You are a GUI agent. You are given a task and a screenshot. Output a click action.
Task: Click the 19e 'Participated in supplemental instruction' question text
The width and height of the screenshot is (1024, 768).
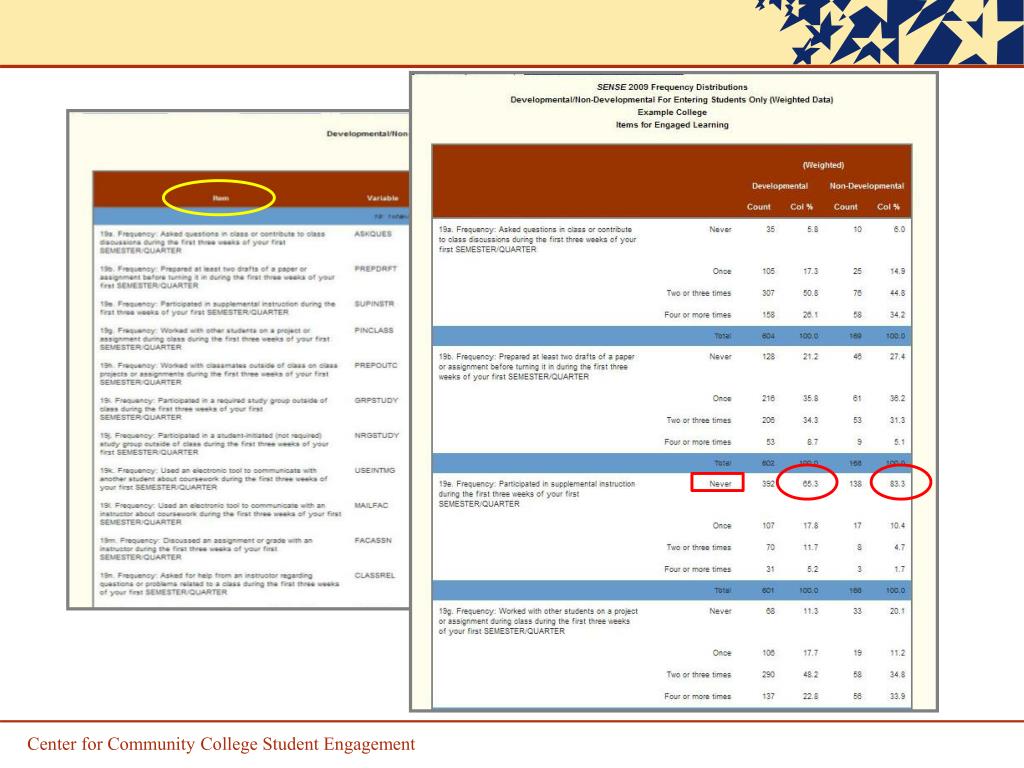pos(537,494)
